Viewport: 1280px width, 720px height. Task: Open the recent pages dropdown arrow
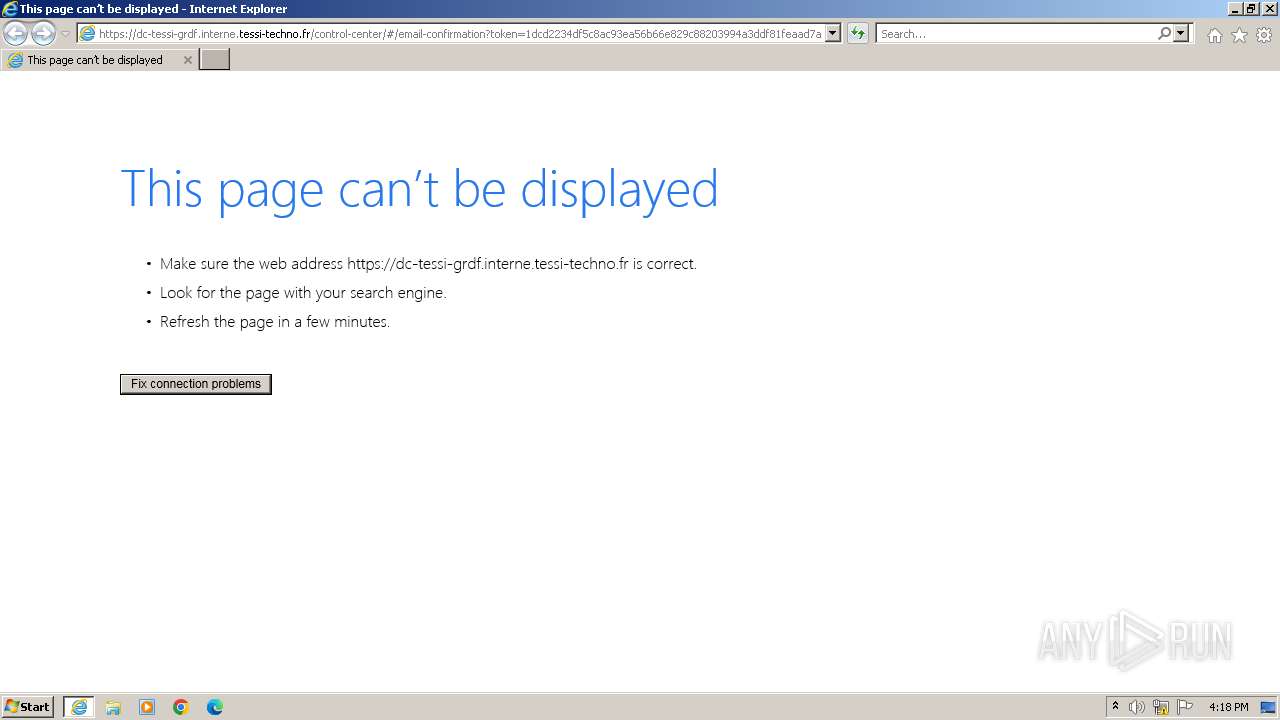coord(65,34)
